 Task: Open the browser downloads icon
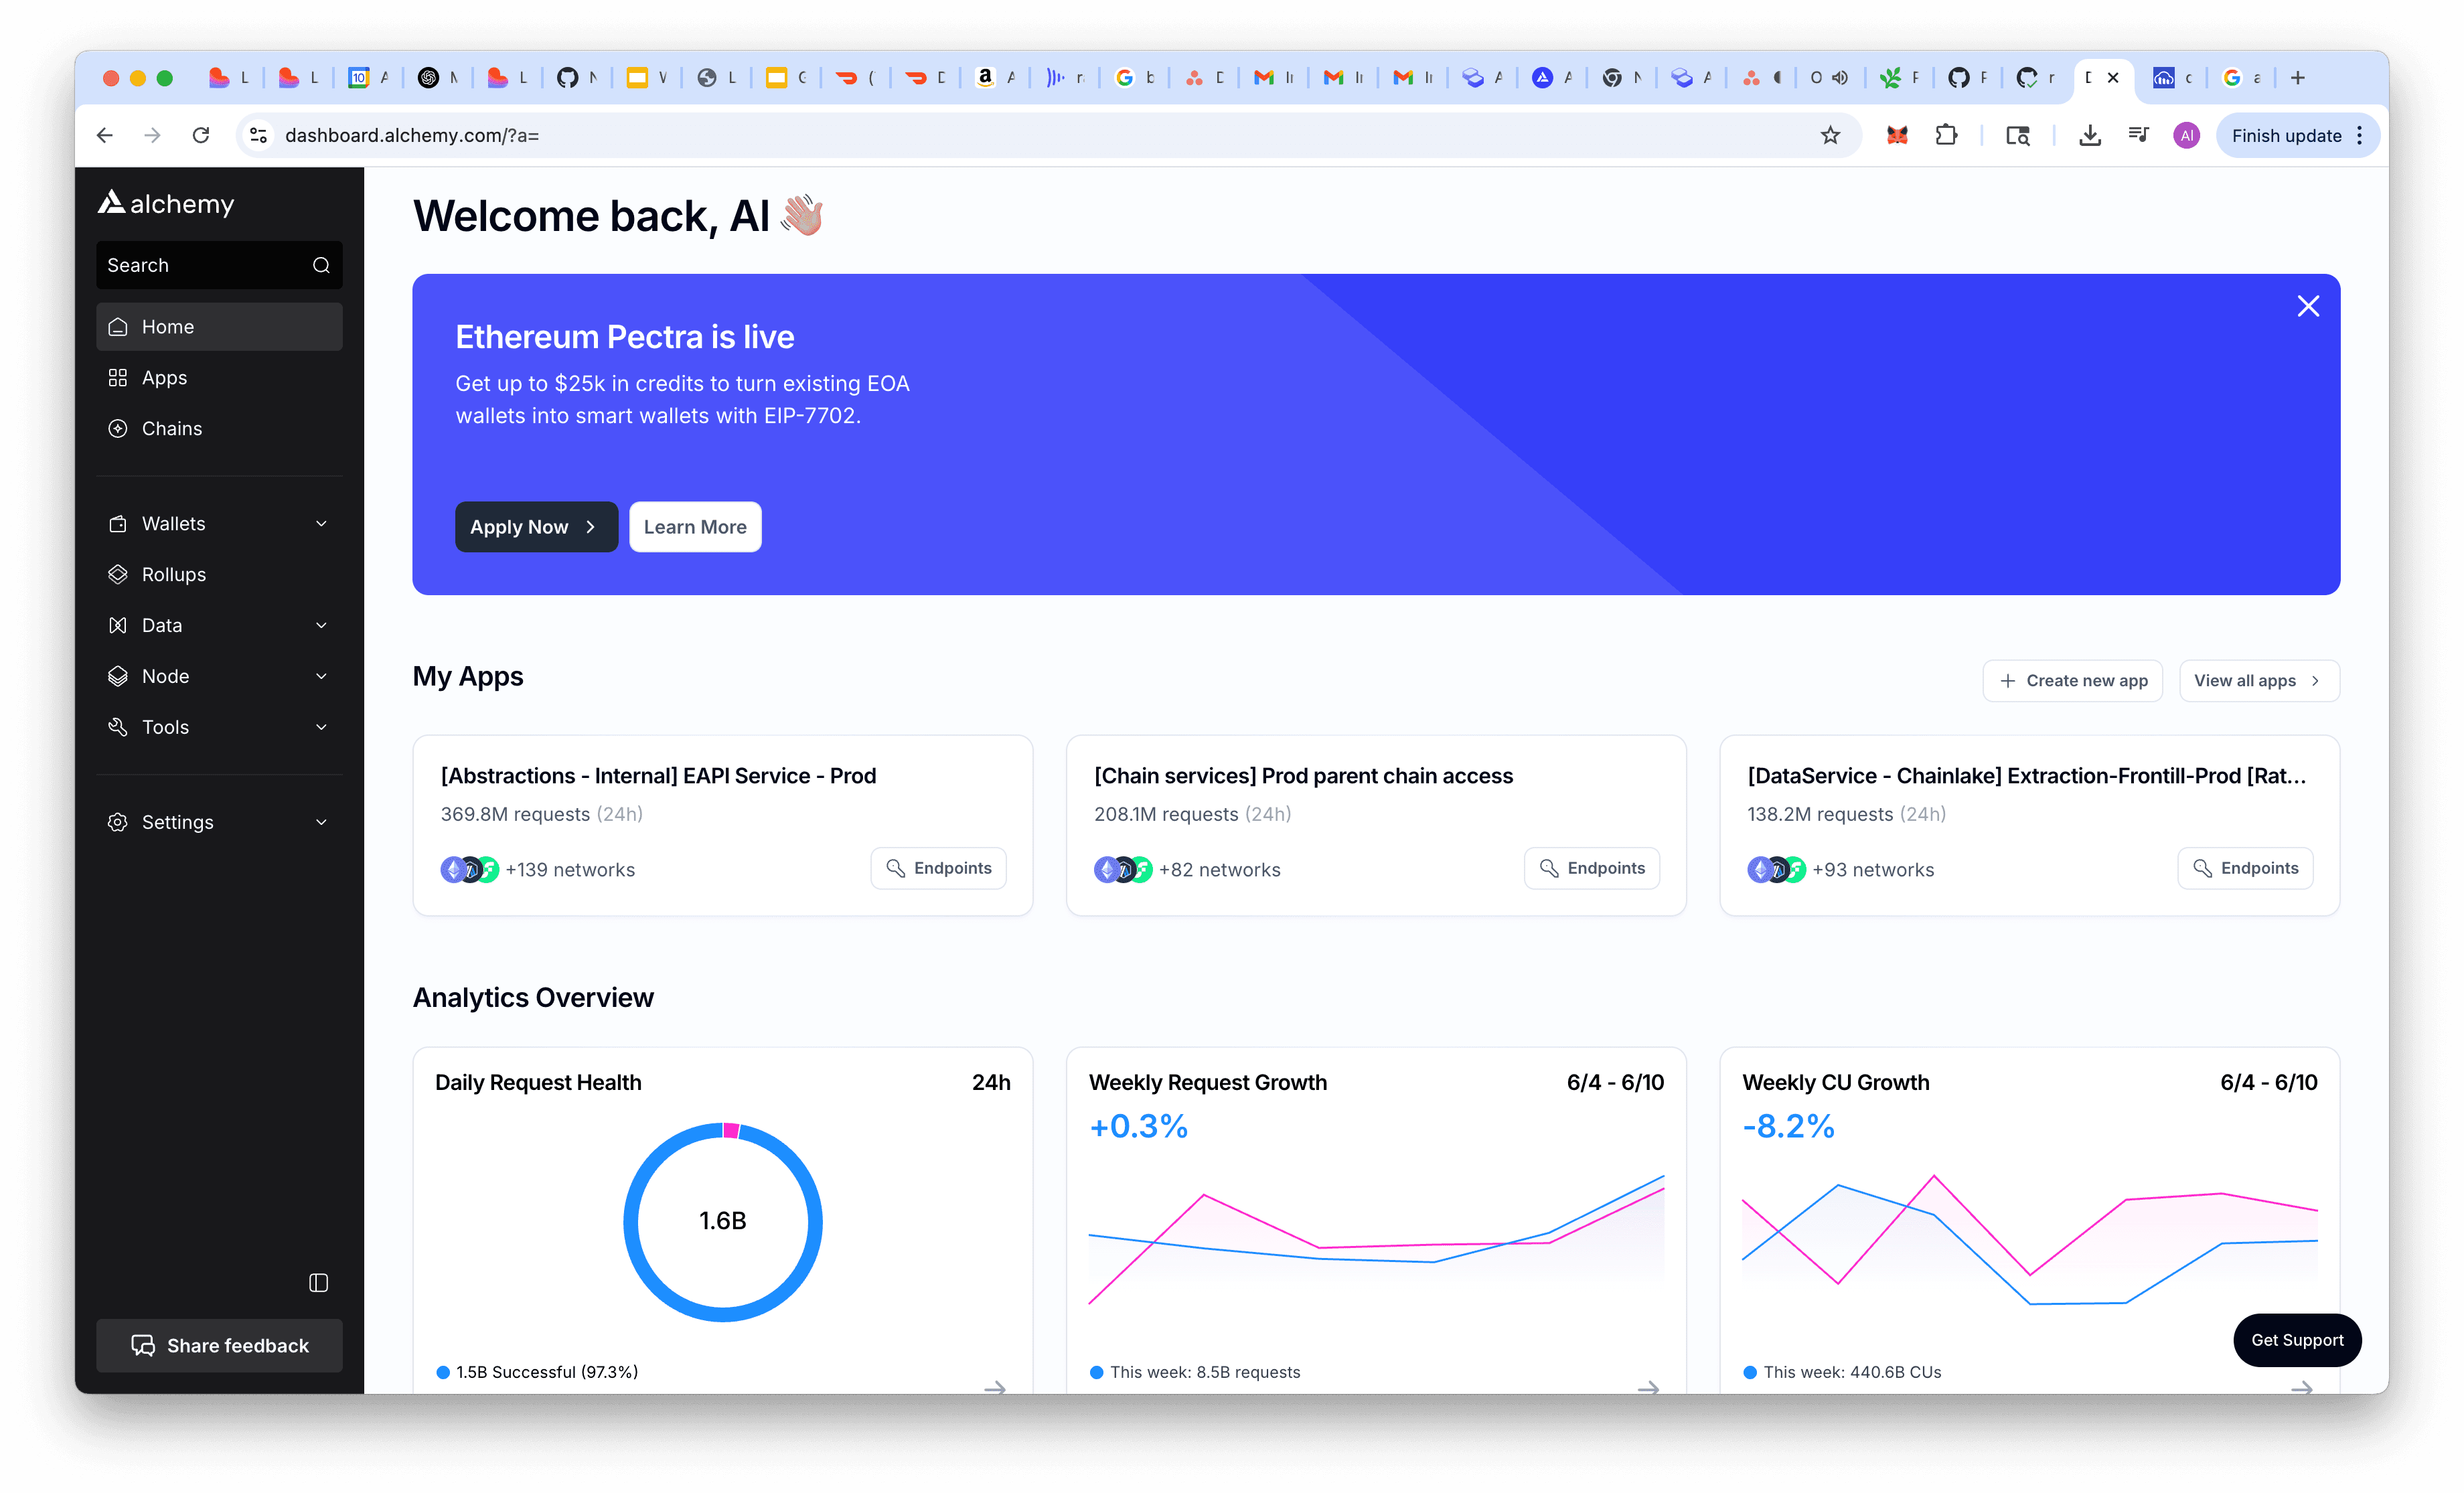click(2089, 135)
